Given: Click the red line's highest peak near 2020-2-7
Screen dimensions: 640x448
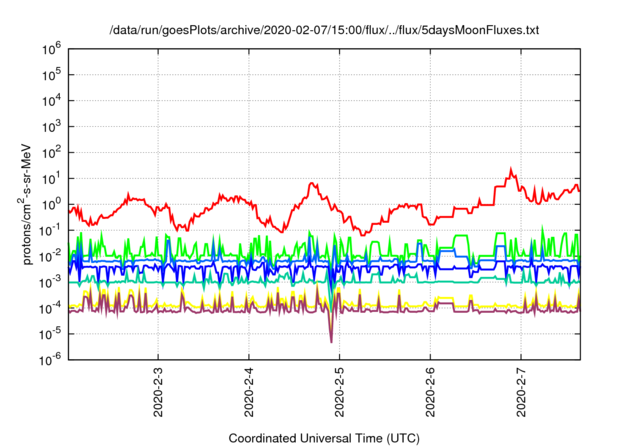Looking at the screenshot, I should click(x=512, y=169).
